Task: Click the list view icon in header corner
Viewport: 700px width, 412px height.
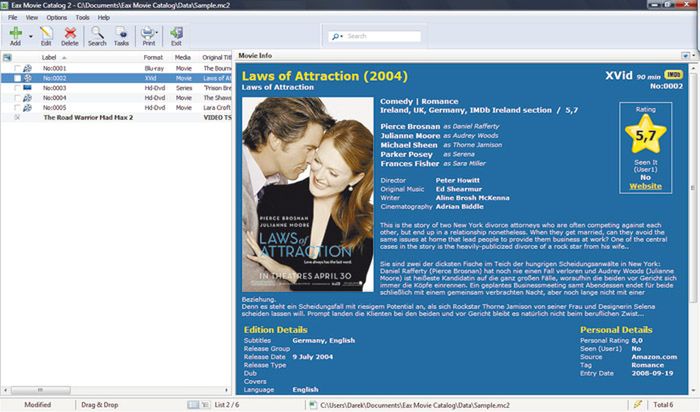Action: 7,57
